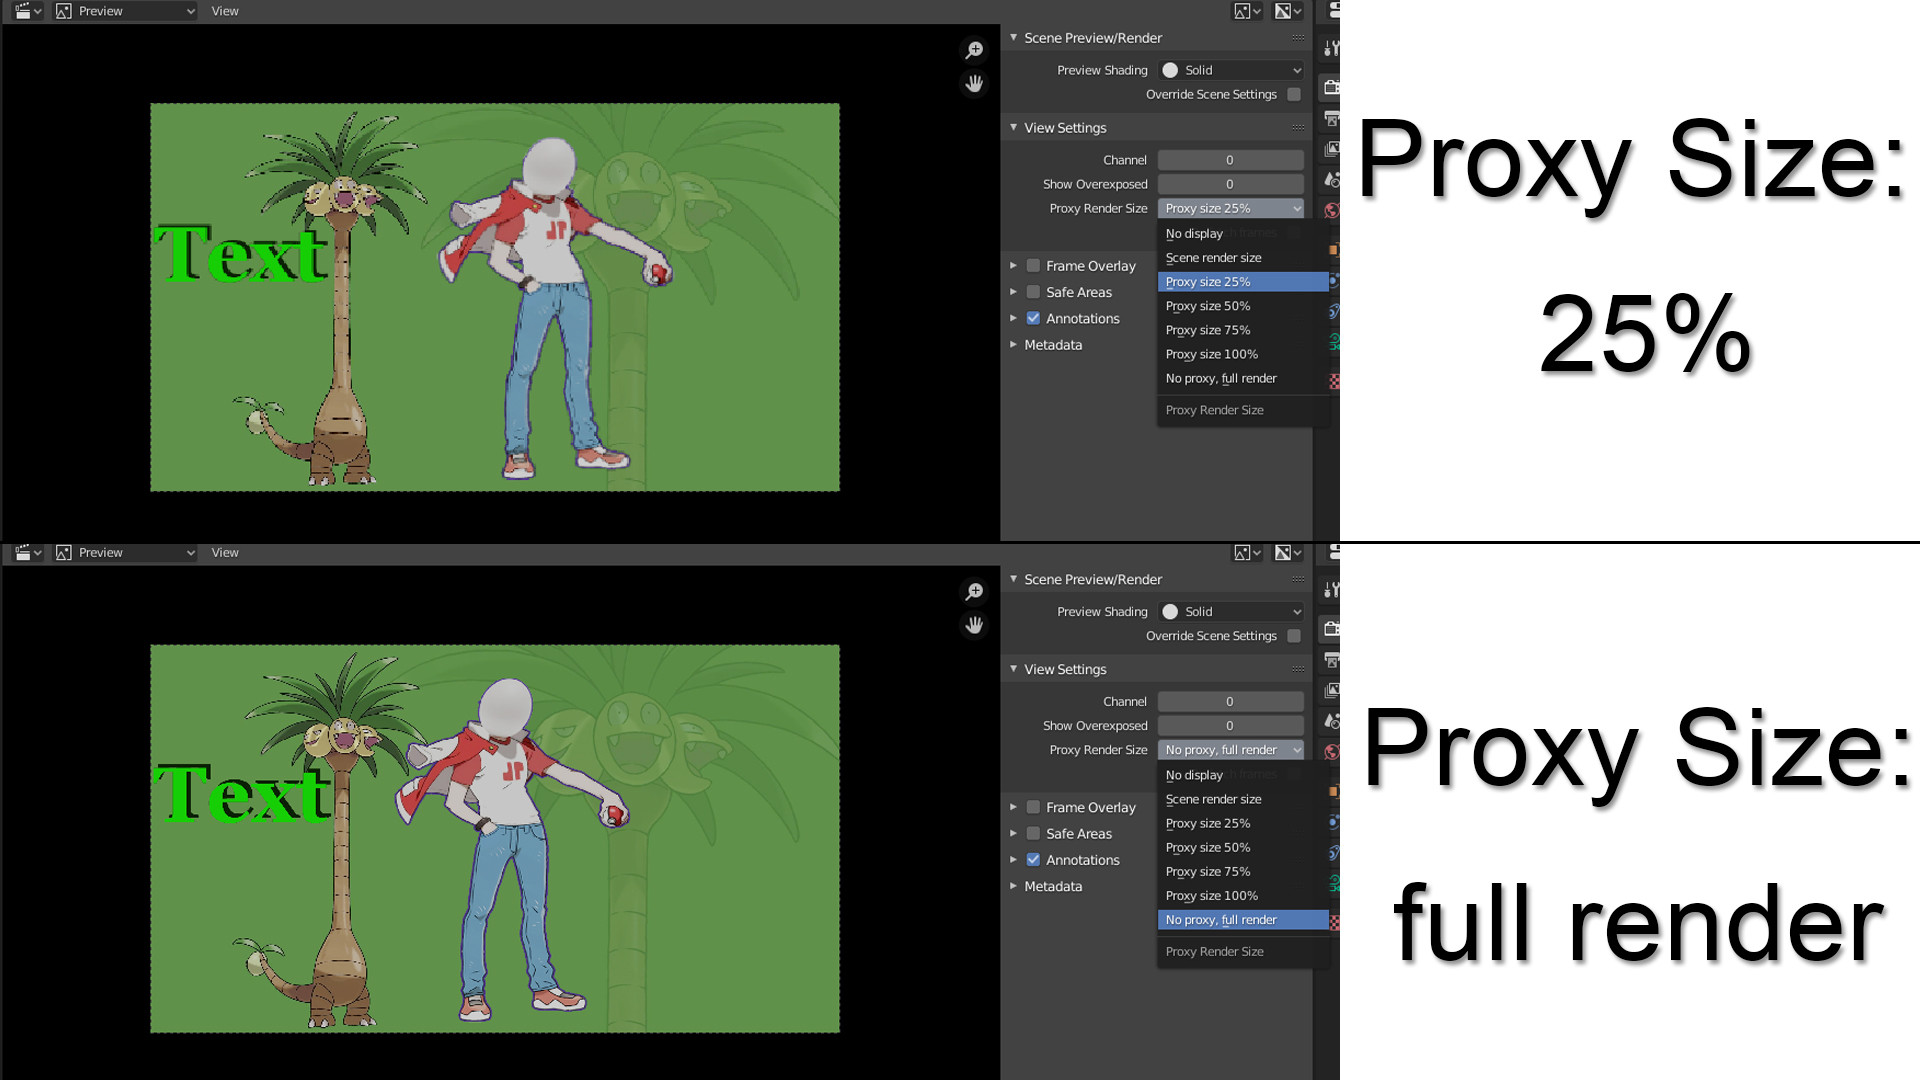Click the image zoom/magnifier icon
This screenshot has width=1920, height=1080.
976,50
